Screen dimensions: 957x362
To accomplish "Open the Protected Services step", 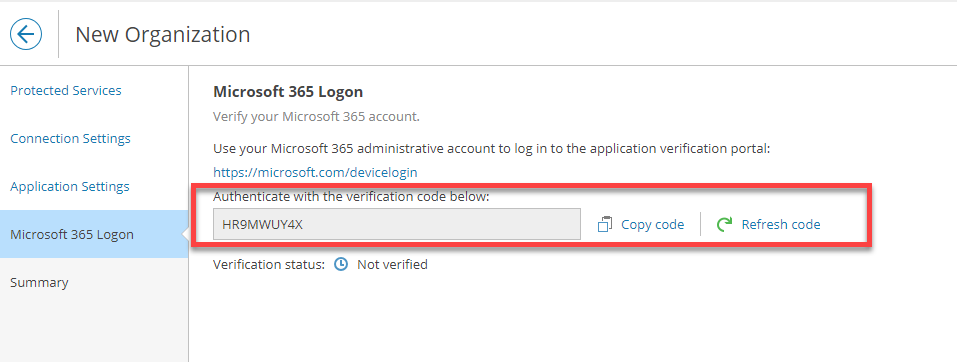I will [66, 90].
